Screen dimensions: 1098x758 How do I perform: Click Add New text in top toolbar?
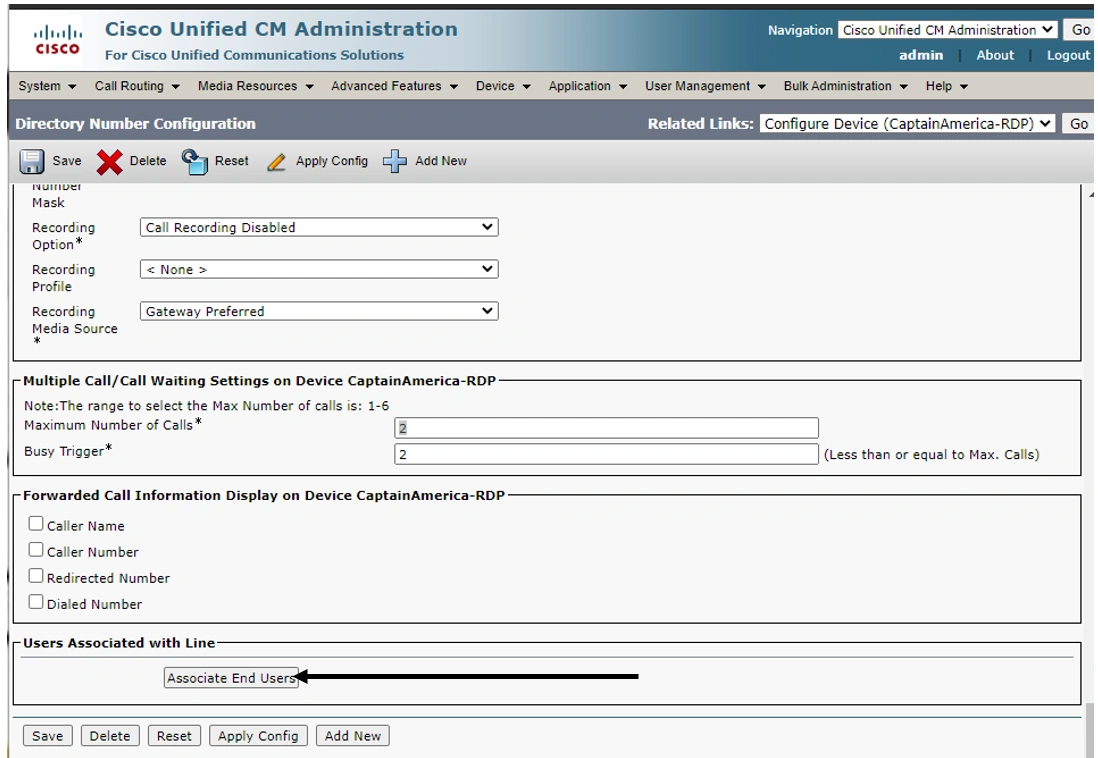click(x=440, y=160)
